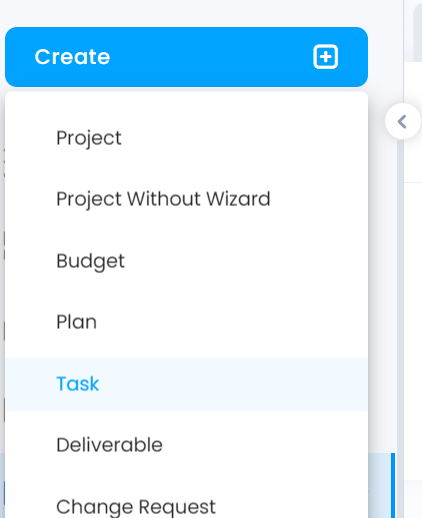Start a Change Request from the dropdown
The image size is (422, 518).
pyautogui.click(x=186, y=507)
